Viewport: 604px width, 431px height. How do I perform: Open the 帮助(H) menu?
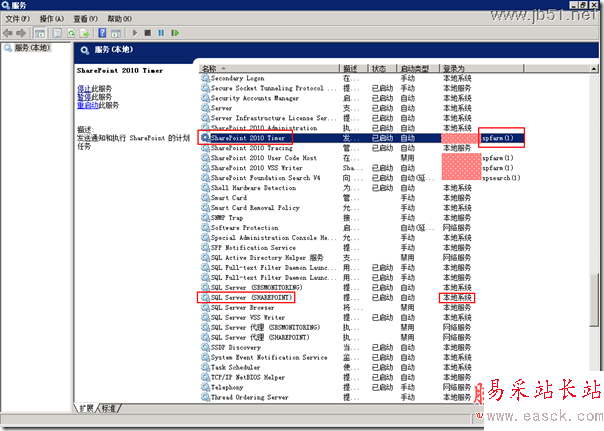click(119, 18)
